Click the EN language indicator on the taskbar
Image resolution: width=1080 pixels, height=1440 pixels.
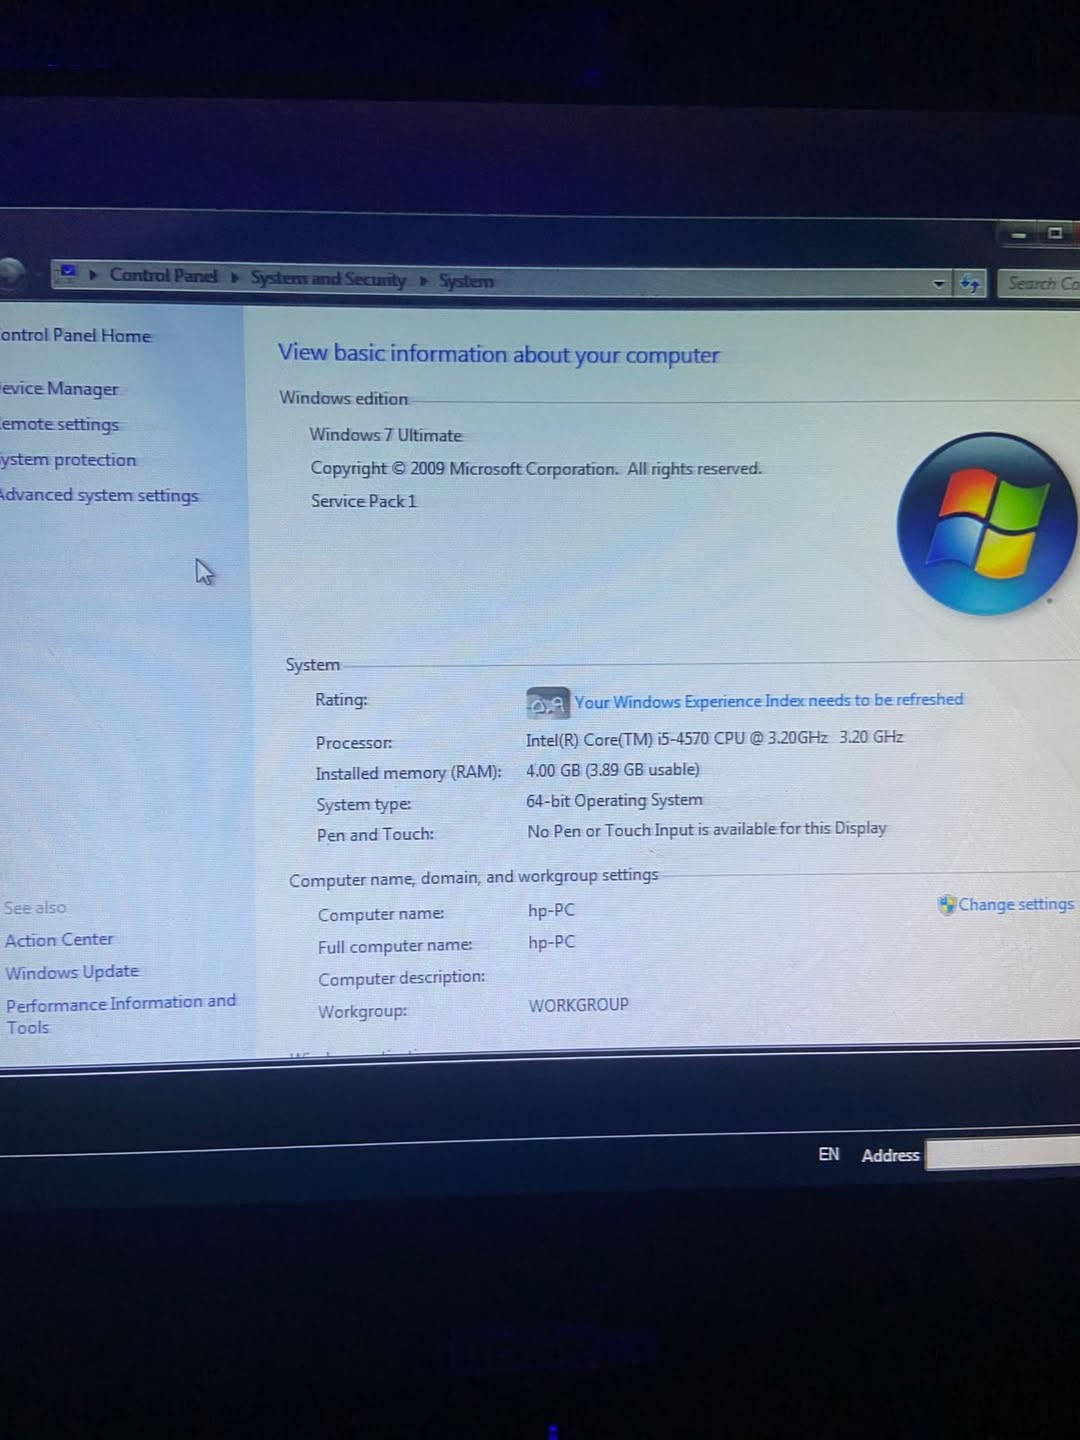click(828, 1154)
